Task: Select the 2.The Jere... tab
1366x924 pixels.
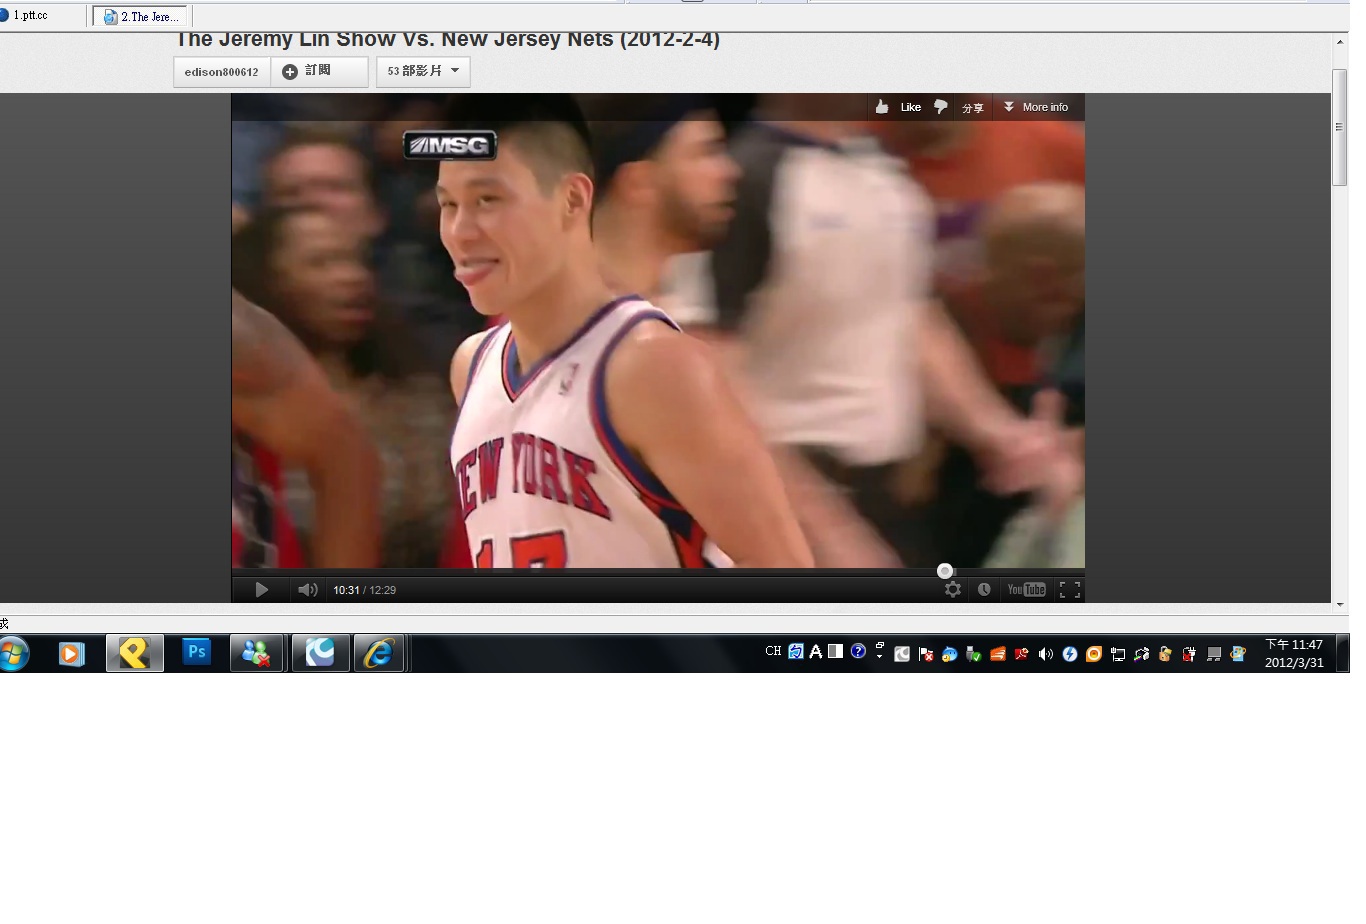Action: tap(141, 17)
